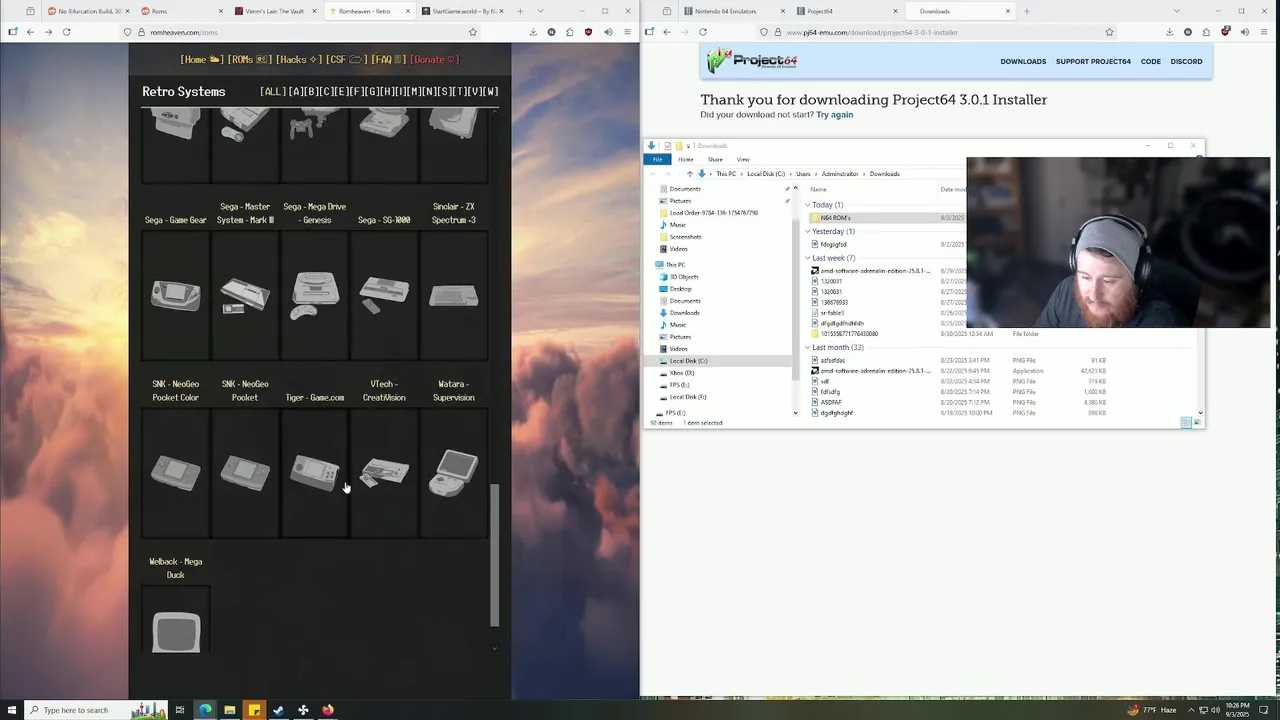Screen dimensions: 1280x720
Task: Choose the Tiger Game.com console image
Action: pos(315,474)
